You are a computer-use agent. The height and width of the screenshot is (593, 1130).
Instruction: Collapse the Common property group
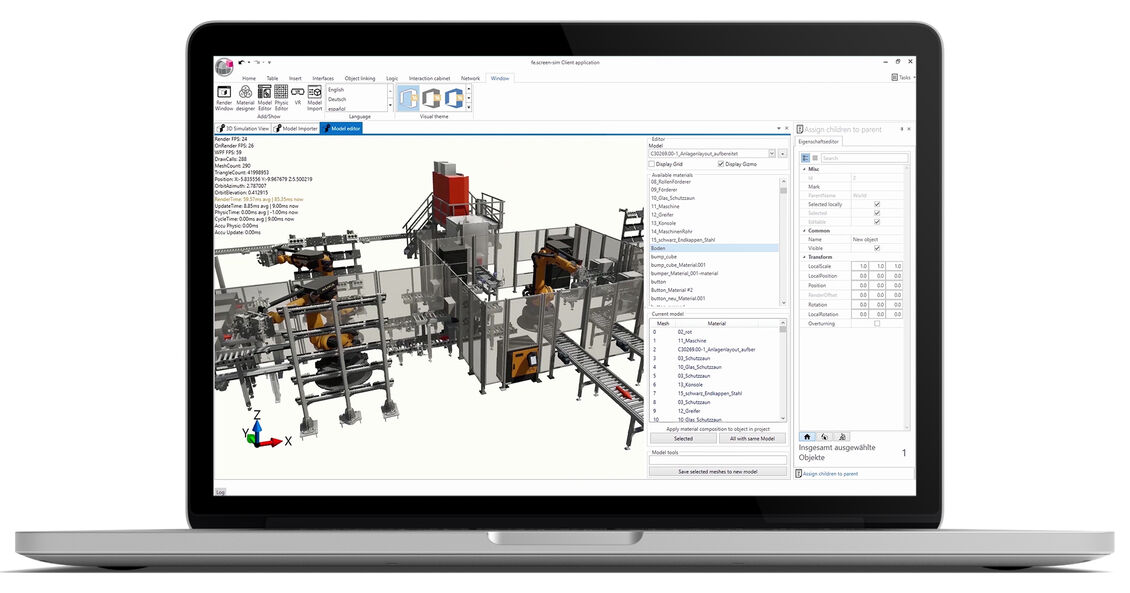point(804,231)
